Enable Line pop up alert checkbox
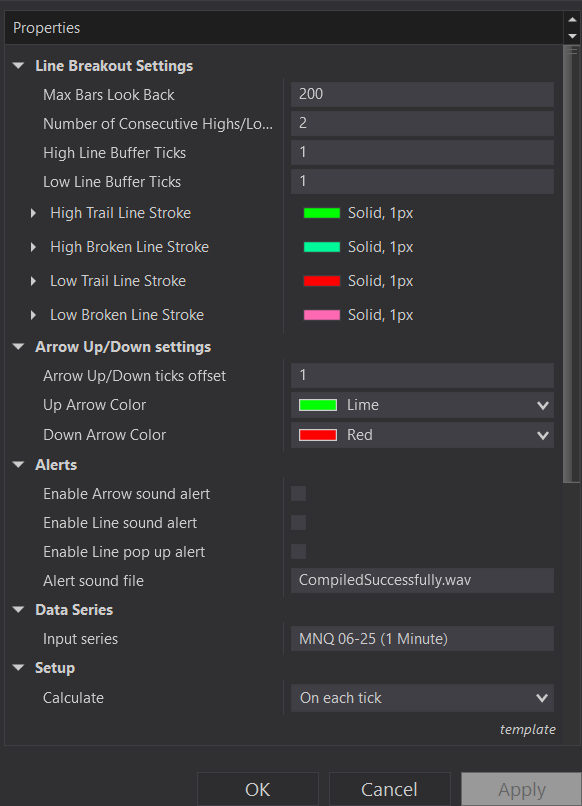 298,552
